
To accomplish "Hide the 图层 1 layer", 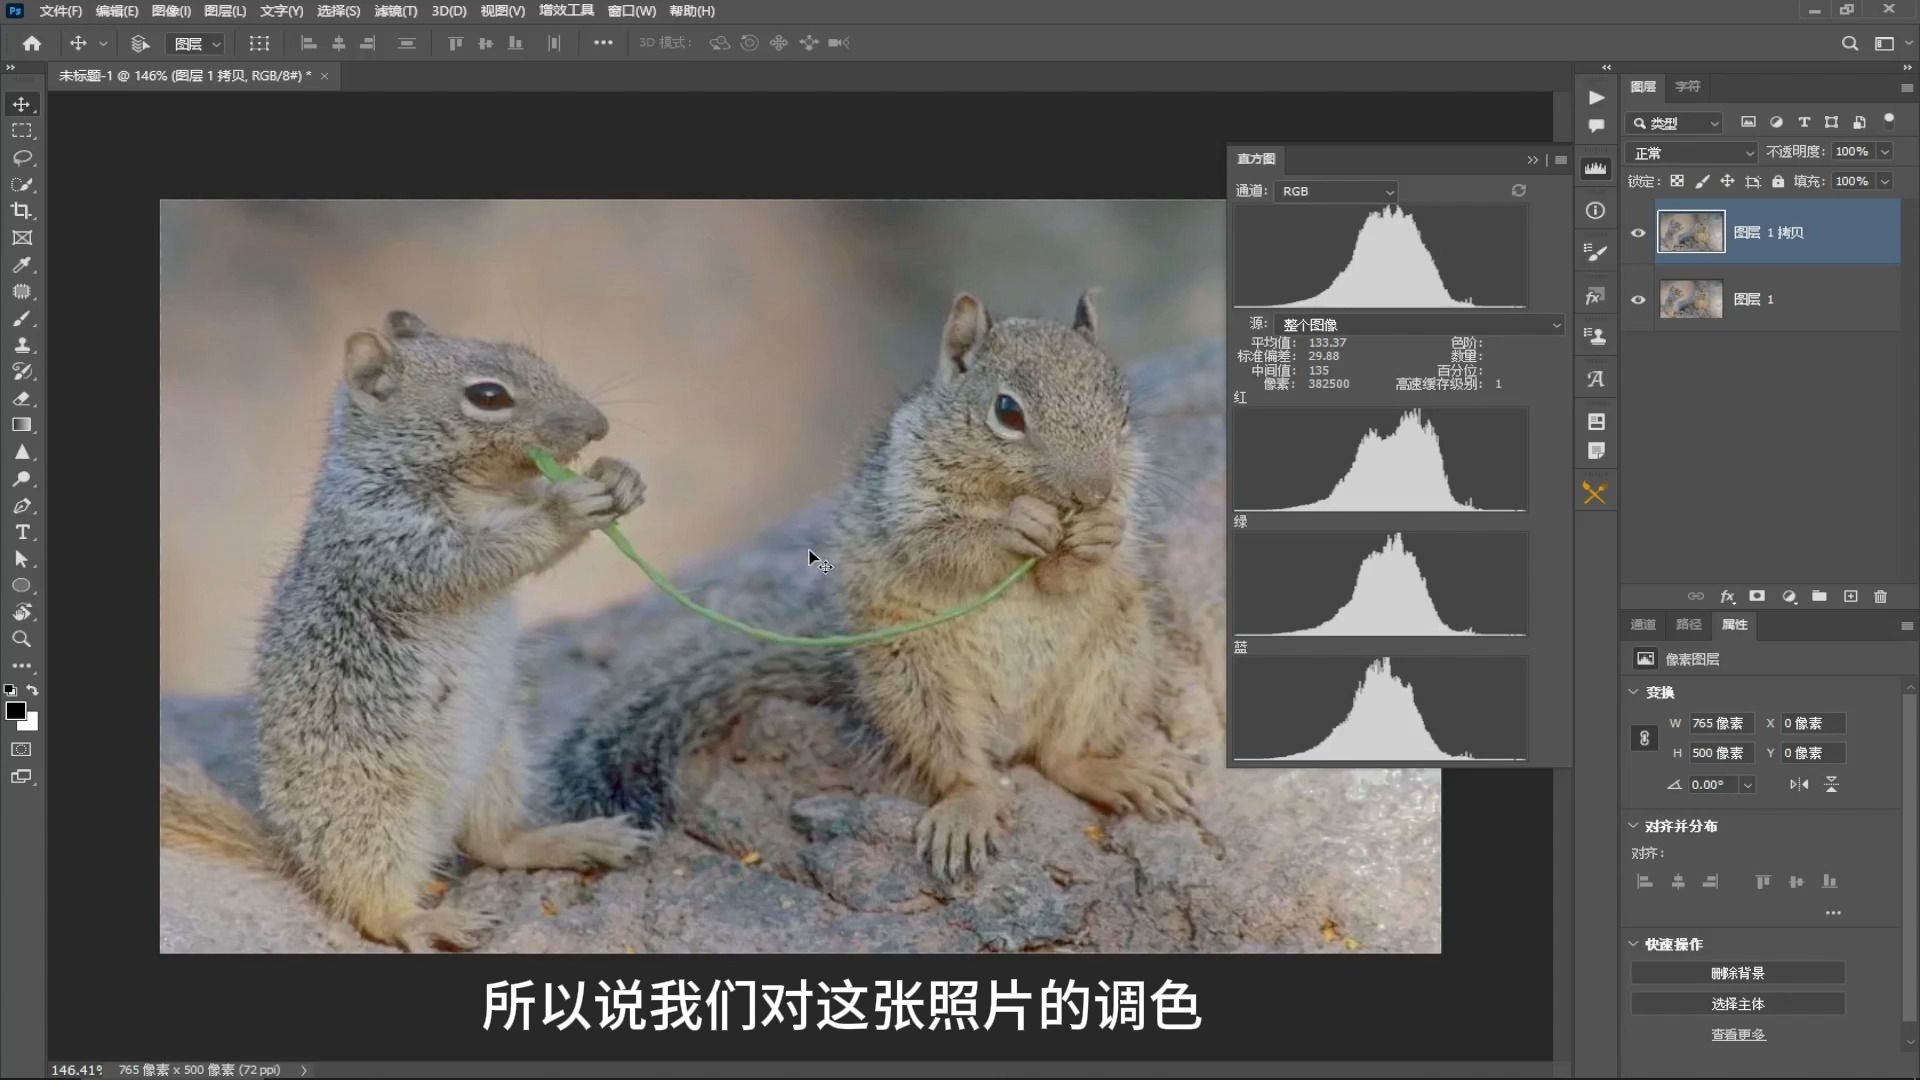I will point(1637,299).
